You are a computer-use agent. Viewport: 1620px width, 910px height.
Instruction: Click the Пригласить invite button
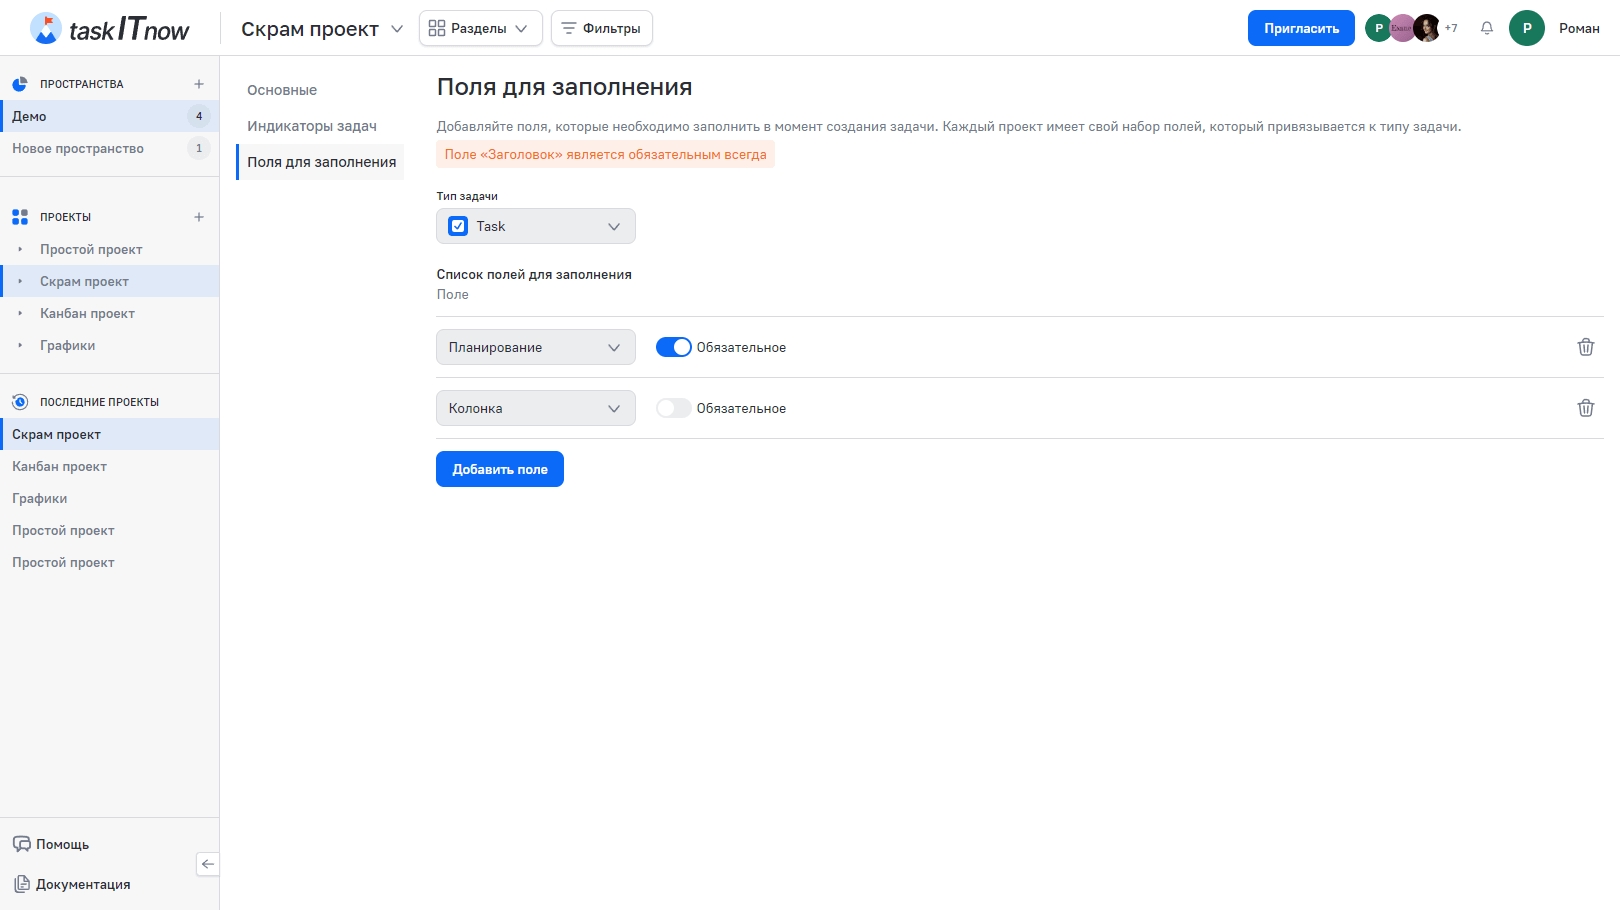tap(1301, 28)
